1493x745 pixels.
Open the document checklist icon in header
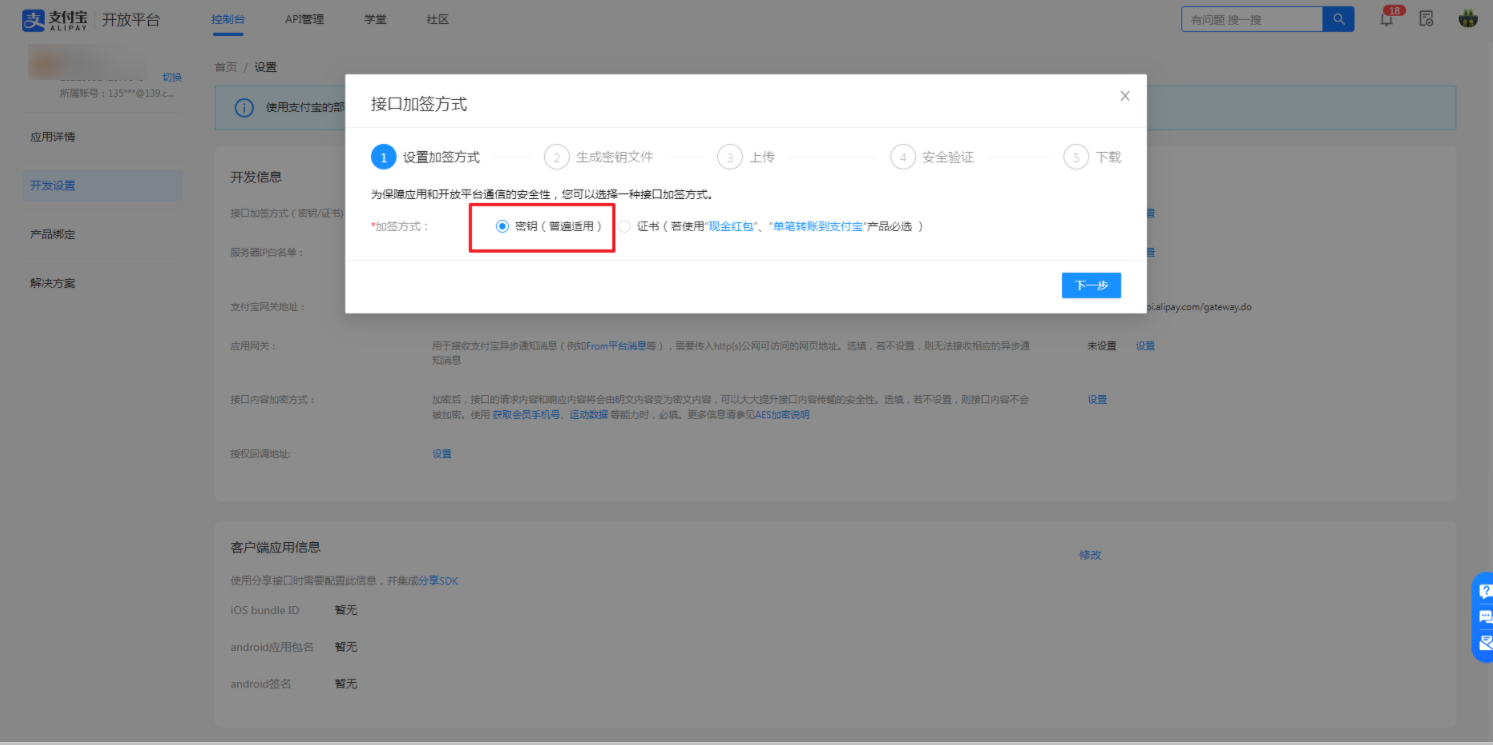point(1427,19)
